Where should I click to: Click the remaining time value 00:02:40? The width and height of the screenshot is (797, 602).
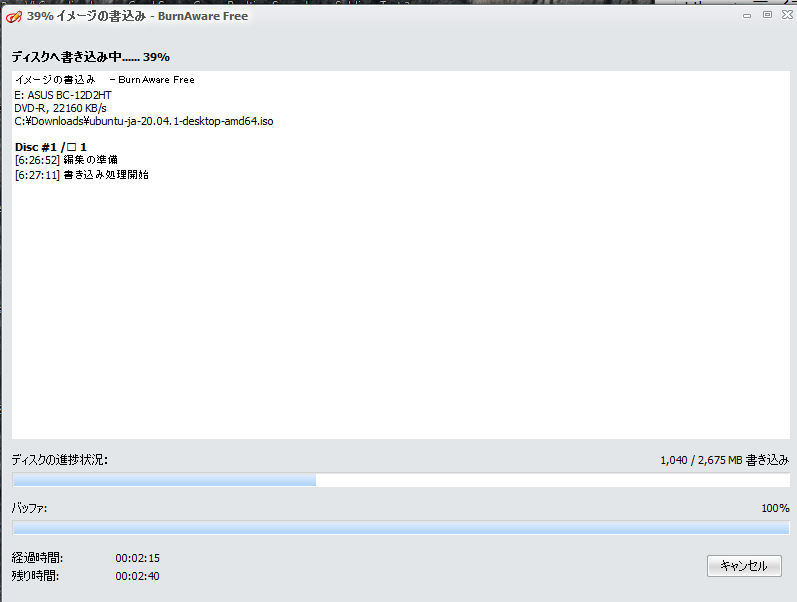(x=137, y=576)
